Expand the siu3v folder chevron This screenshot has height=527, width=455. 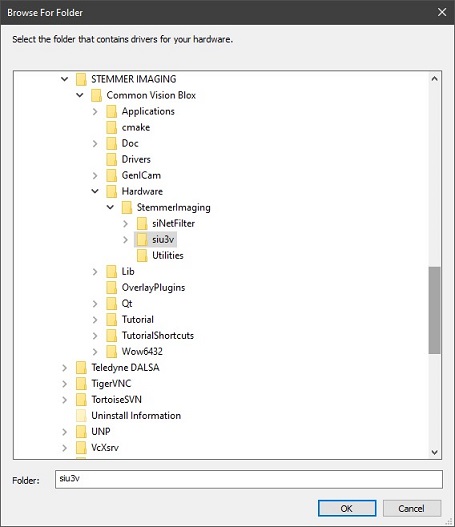coord(125,240)
